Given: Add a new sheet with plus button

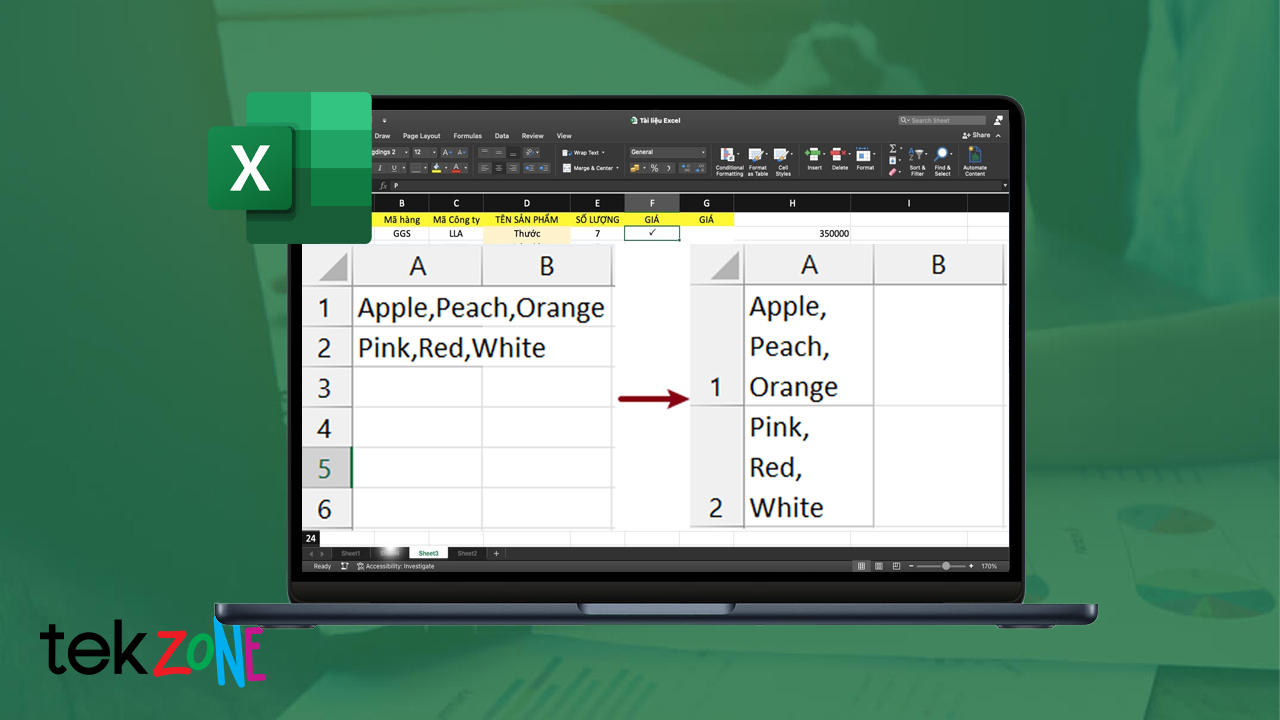Looking at the screenshot, I should [x=496, y=553].
